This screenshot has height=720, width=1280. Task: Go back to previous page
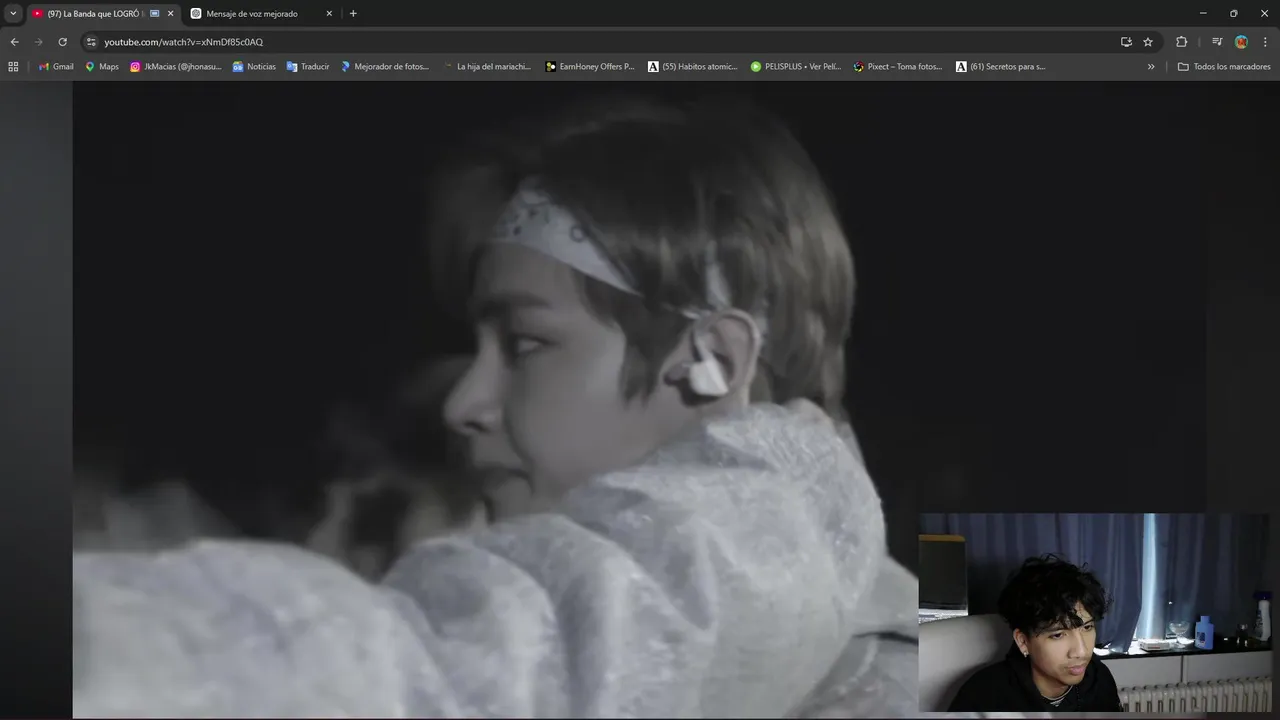coord(14,42)
